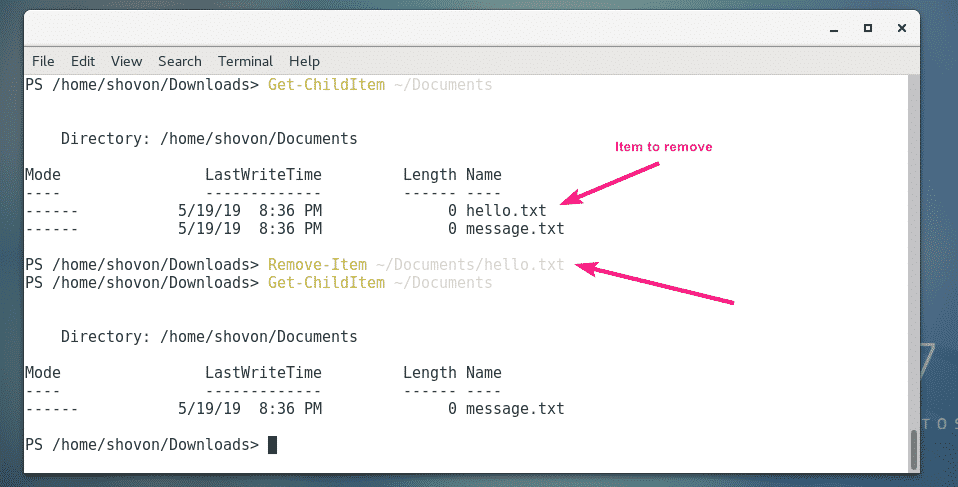Viewport: 958px width, 487px height.
Task: Click the vertical scrollbar thumb
Action: pyautogui.click(x=913, y=448)
